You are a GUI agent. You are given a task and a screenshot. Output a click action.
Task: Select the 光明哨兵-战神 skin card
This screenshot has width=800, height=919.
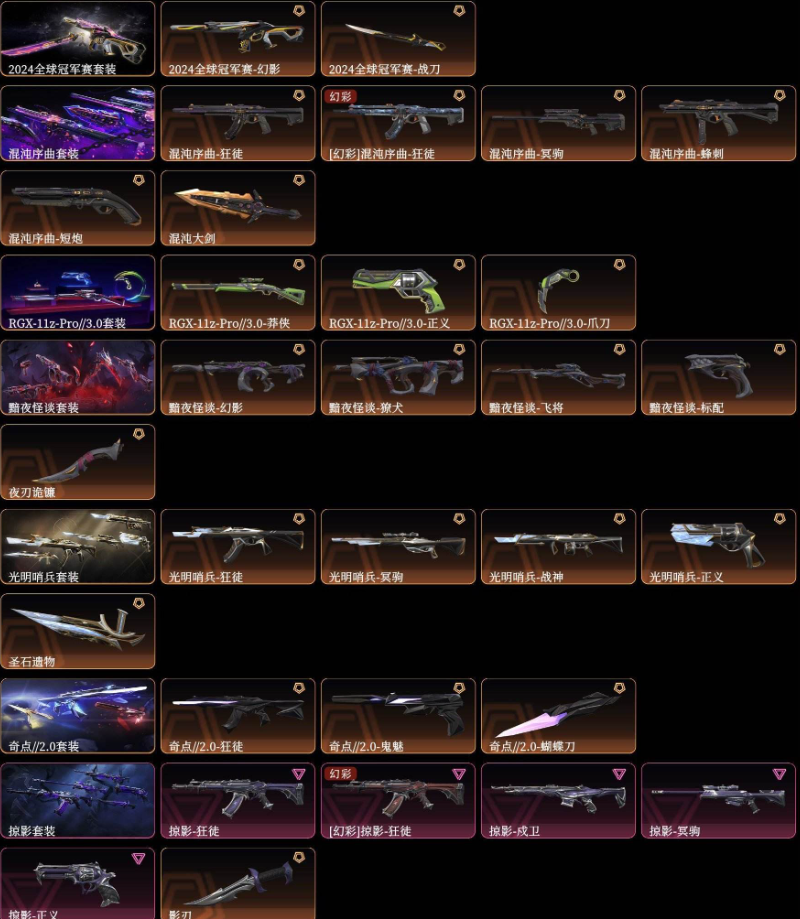pos(558,547)
